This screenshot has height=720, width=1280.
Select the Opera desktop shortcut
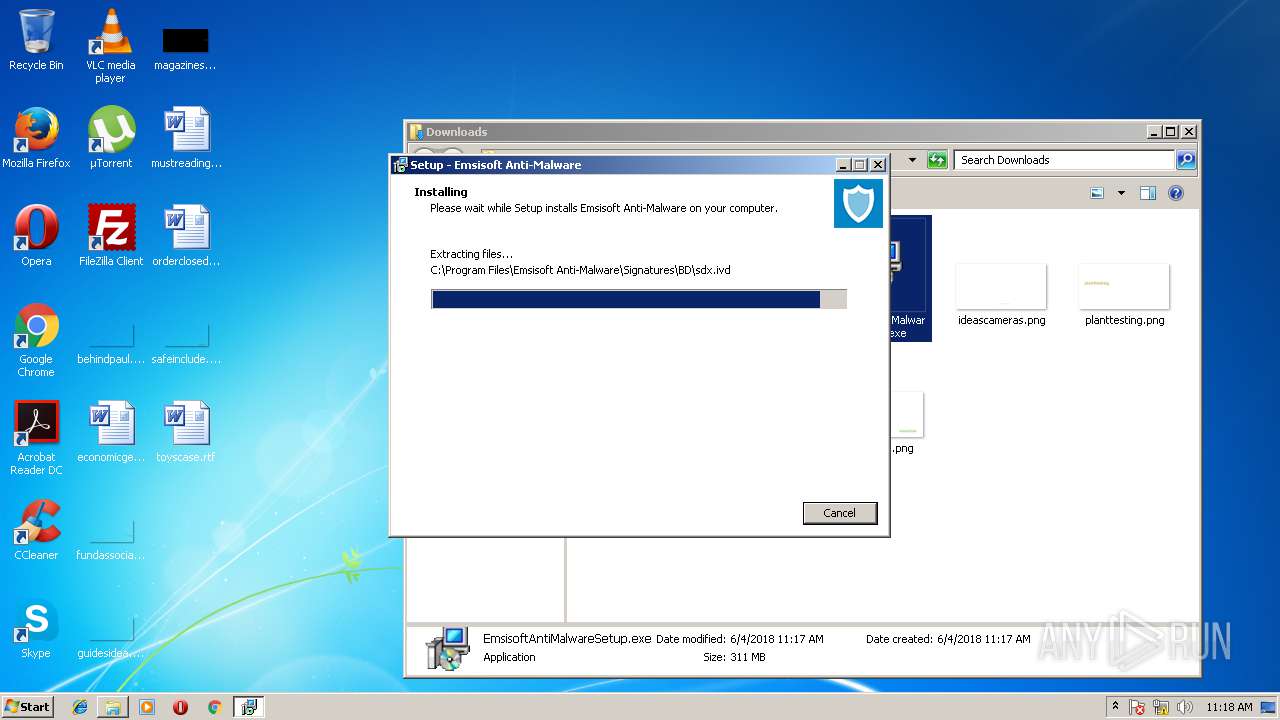[x=36, y=236]
